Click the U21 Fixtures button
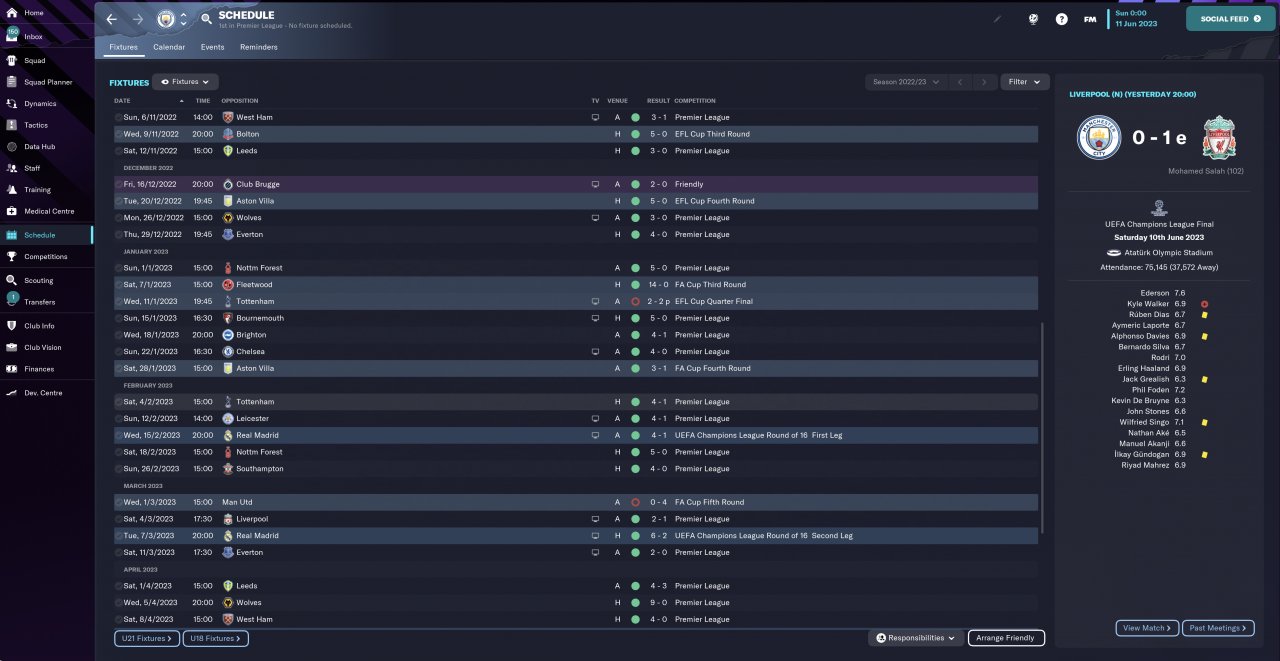Image resolution: width=1280 pixels, height=661 pixels. point(146,638)
